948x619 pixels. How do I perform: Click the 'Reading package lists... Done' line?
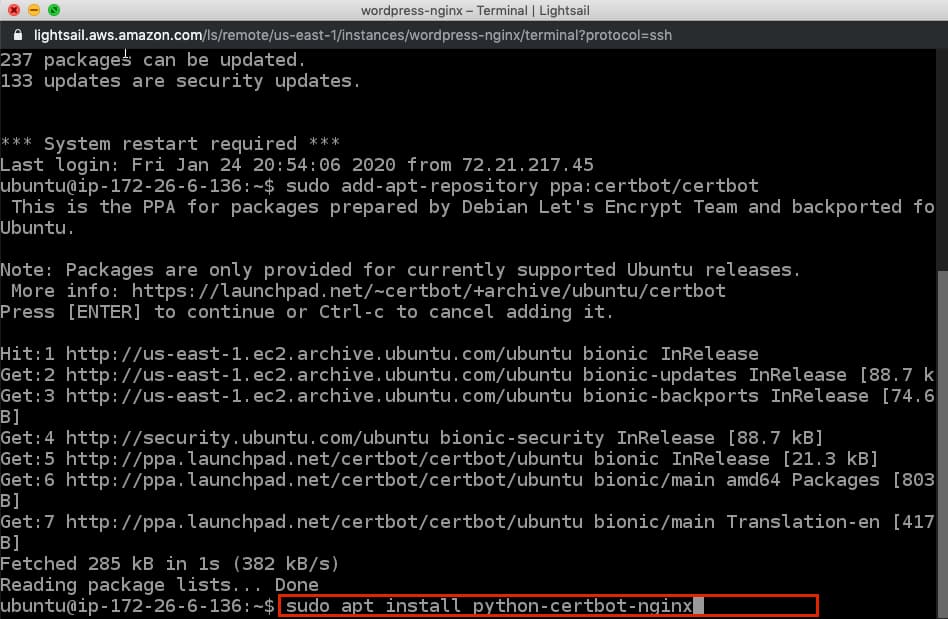[159, 585]
